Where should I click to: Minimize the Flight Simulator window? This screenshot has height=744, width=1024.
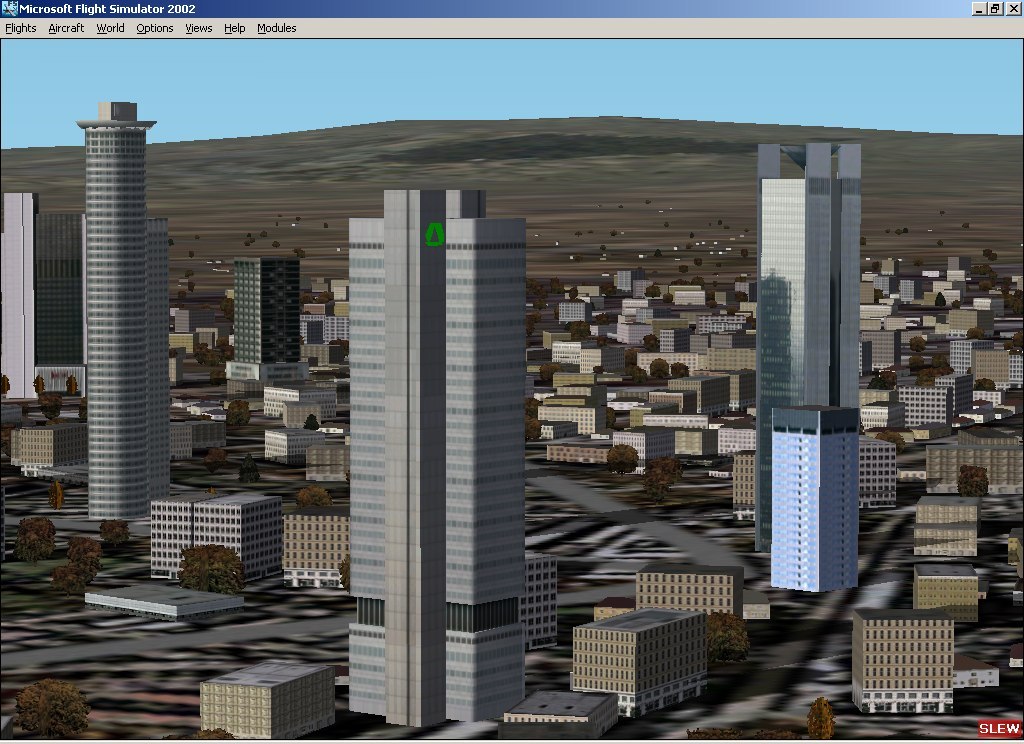pos(978,9)
